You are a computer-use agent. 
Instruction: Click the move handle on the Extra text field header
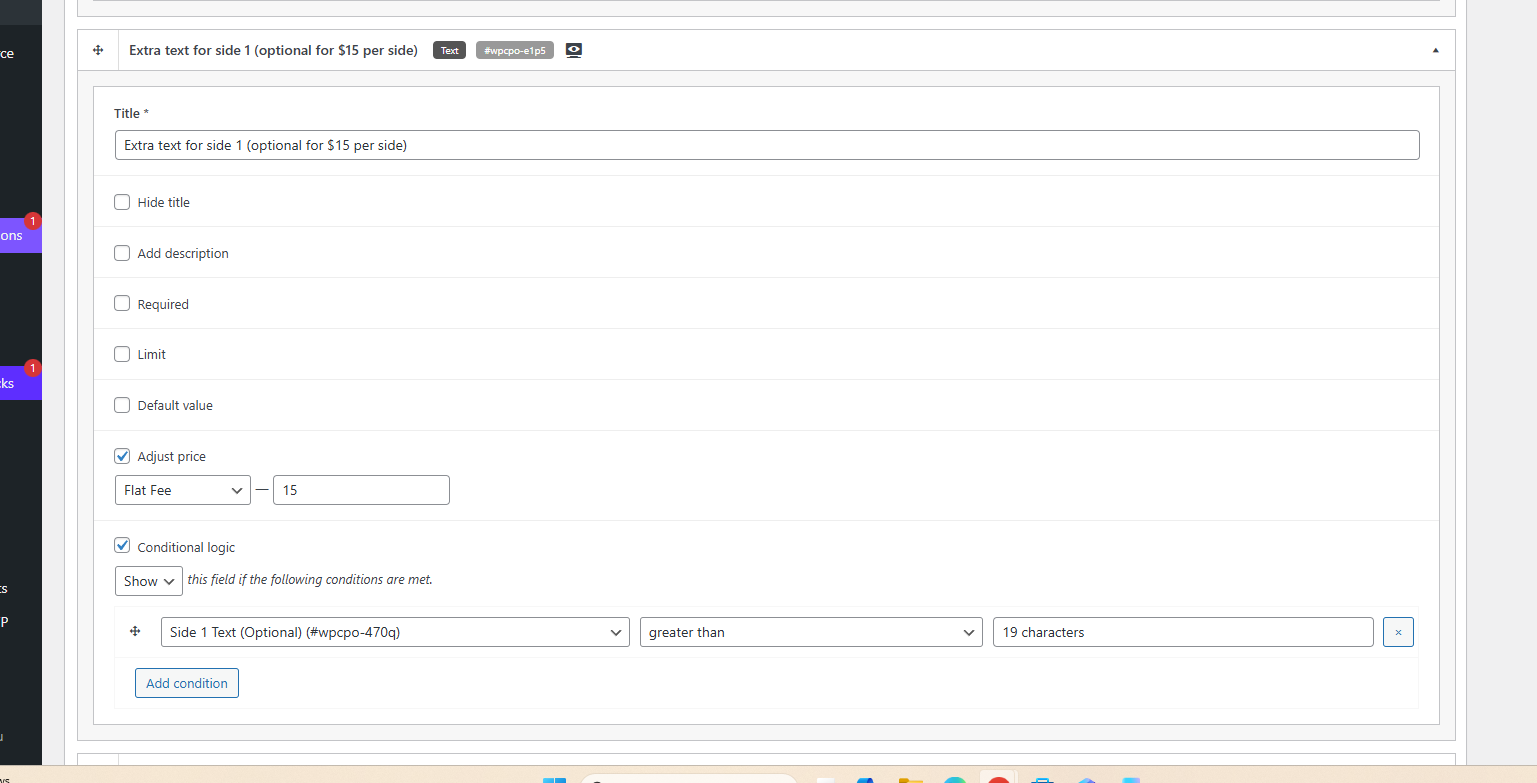click(98, 50)
